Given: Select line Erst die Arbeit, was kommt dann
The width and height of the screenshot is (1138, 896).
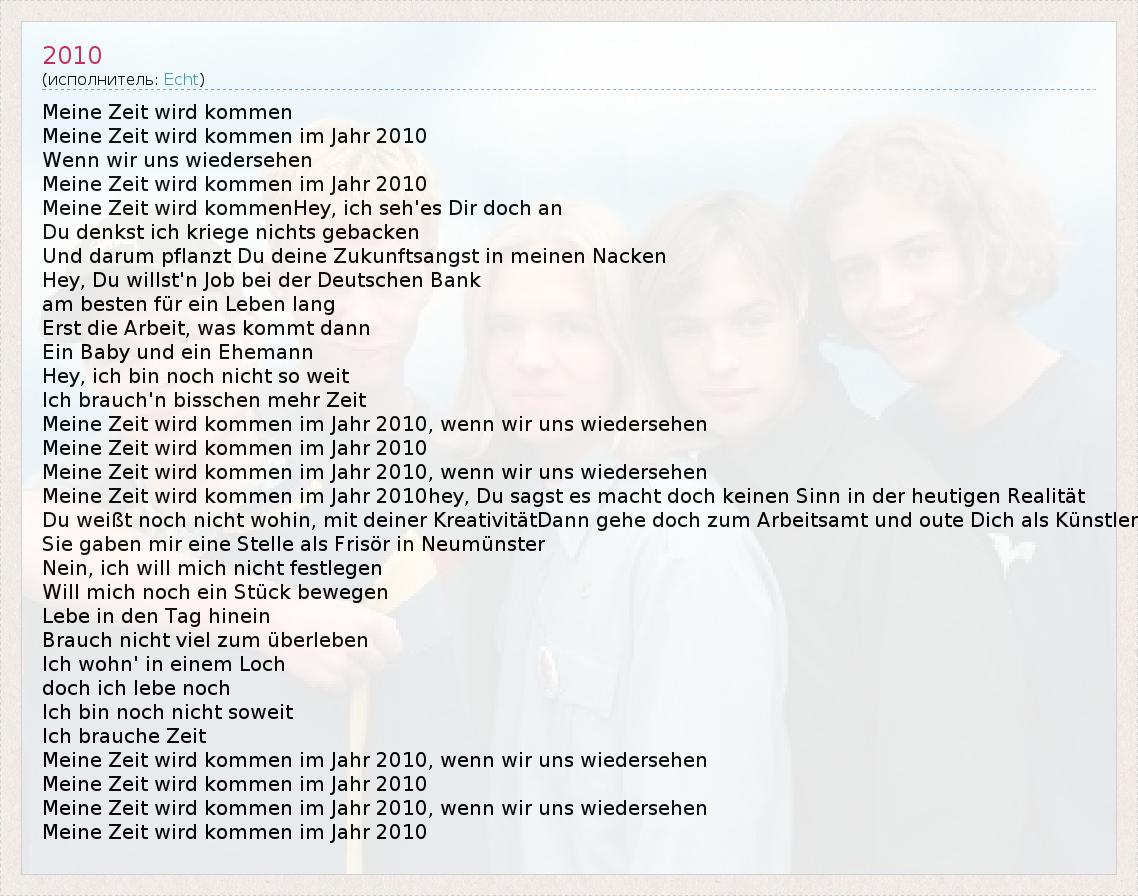Looking at the screenshot, I should [x=206, y=328].
